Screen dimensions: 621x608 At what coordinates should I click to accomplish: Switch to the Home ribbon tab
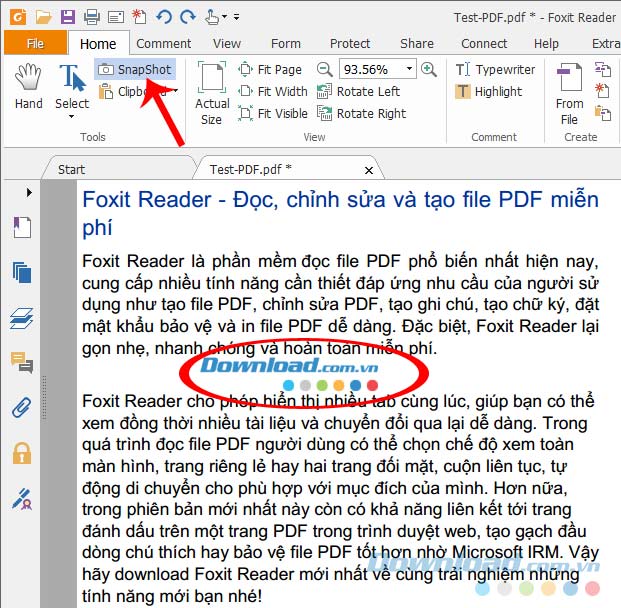point(98,44)
